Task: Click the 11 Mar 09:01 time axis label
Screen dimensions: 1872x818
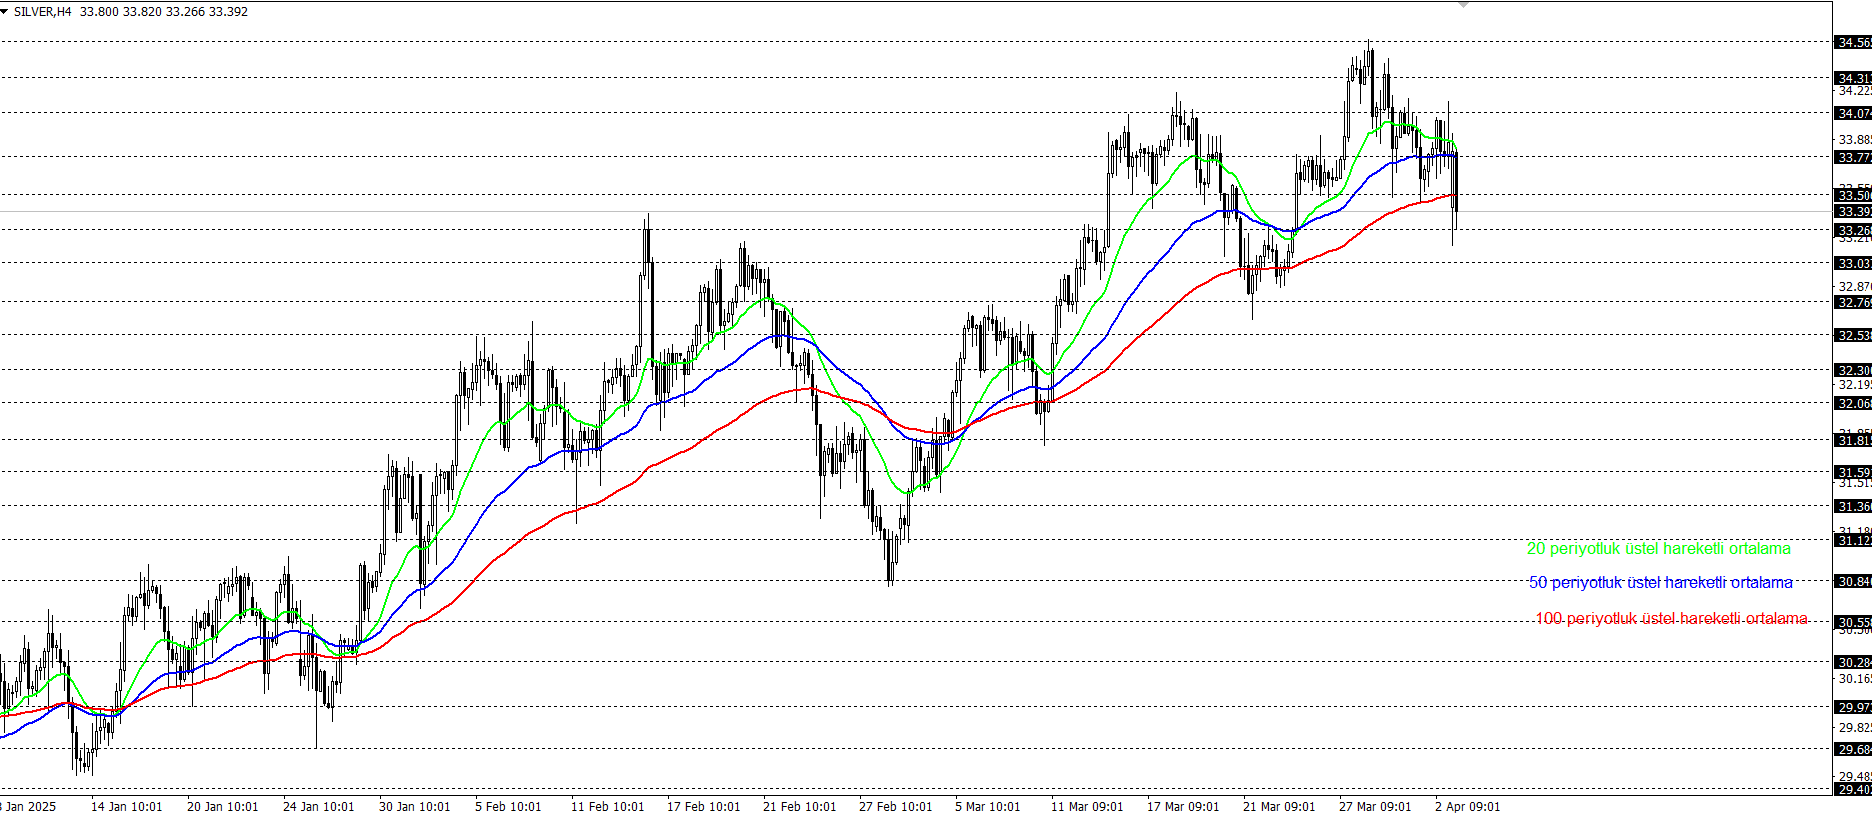Action: 1087,806
